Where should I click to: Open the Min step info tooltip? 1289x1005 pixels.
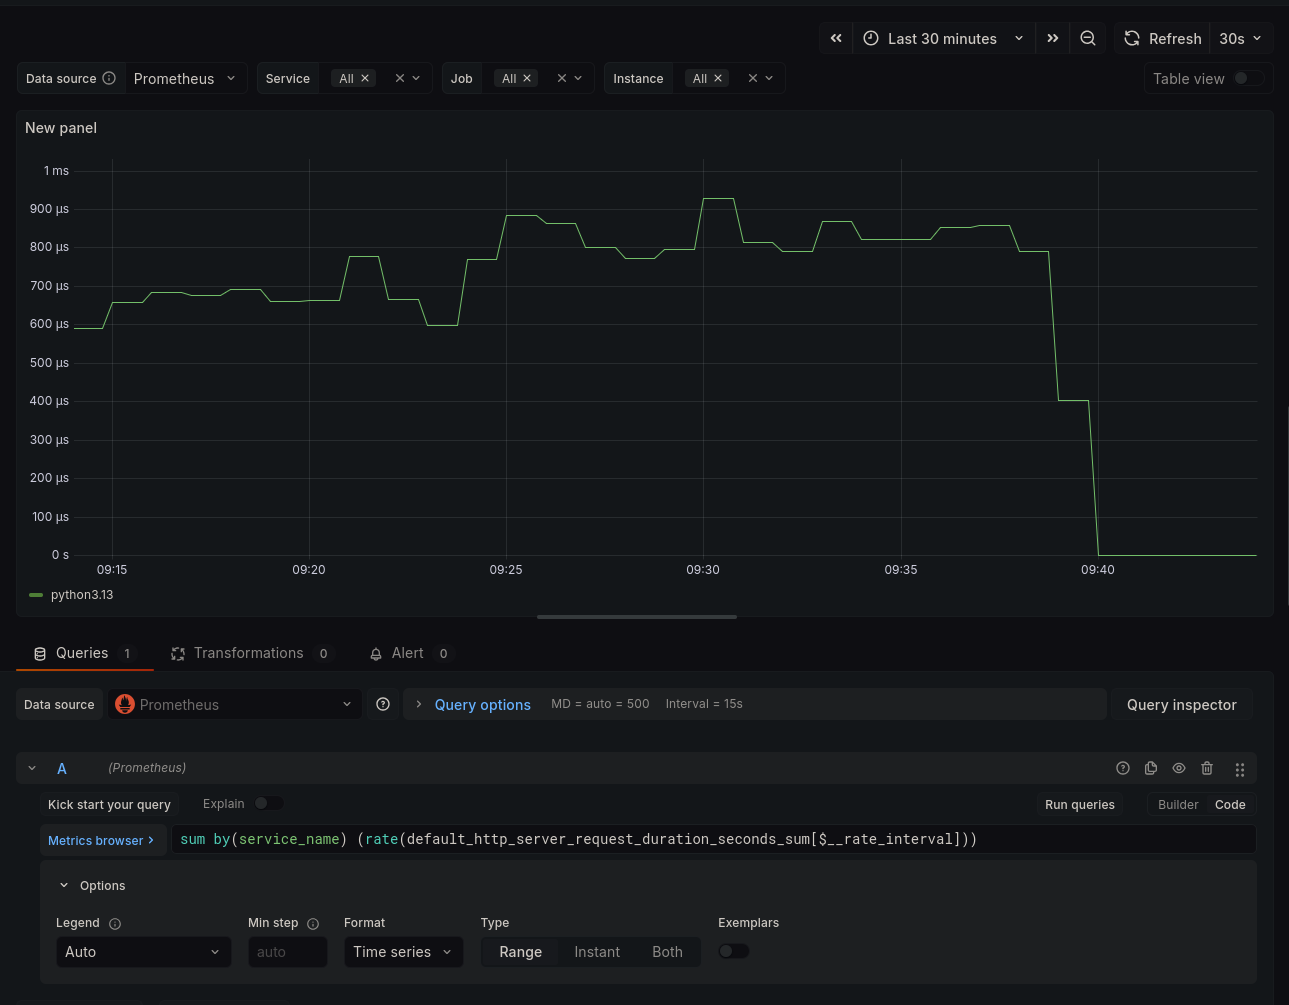click(313, 923)
